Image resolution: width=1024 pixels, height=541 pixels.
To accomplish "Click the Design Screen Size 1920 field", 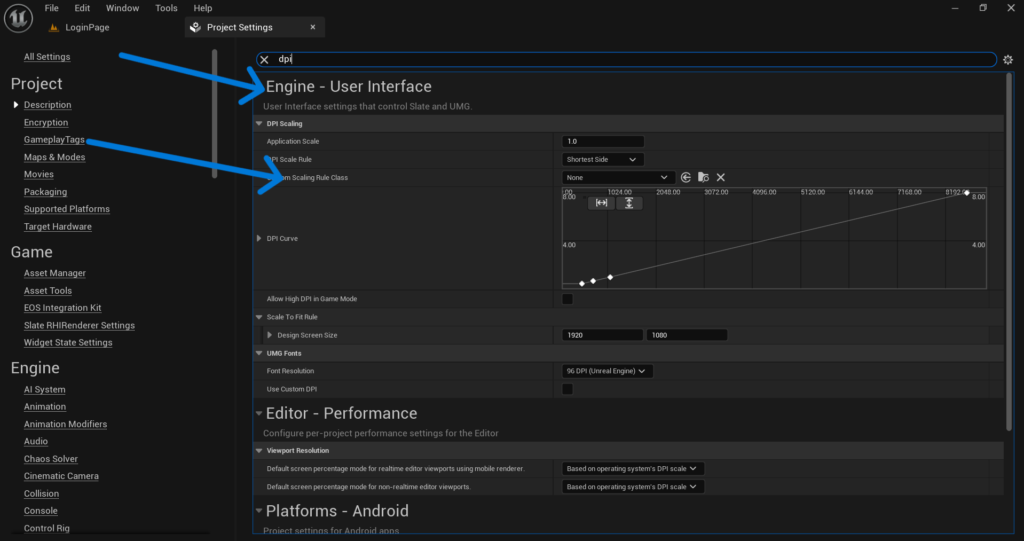I will point(602,335).
